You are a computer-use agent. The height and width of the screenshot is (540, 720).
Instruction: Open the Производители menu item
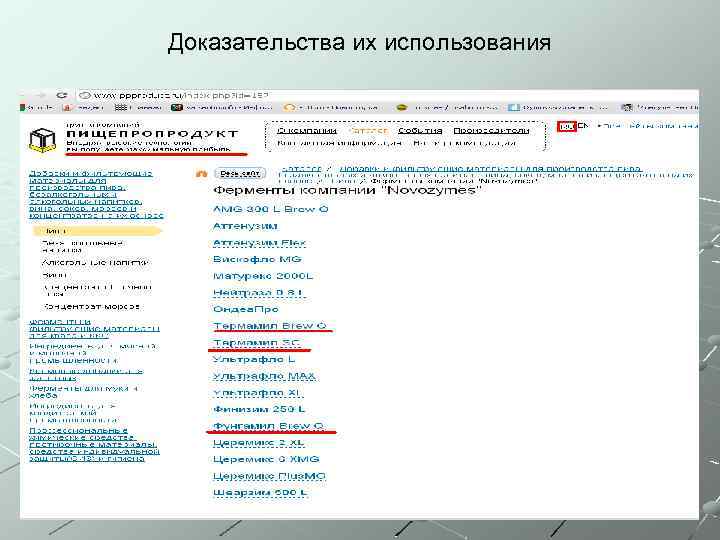click(x=491, y=131)
